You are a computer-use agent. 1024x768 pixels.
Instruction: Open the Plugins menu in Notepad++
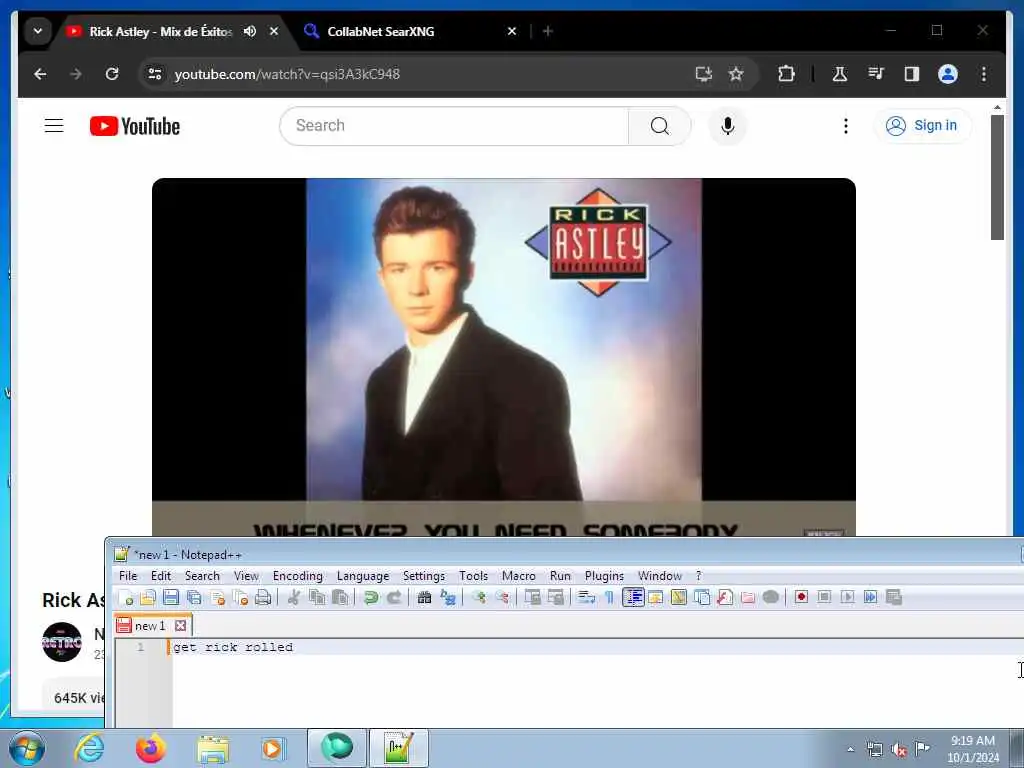pos(604,575)
